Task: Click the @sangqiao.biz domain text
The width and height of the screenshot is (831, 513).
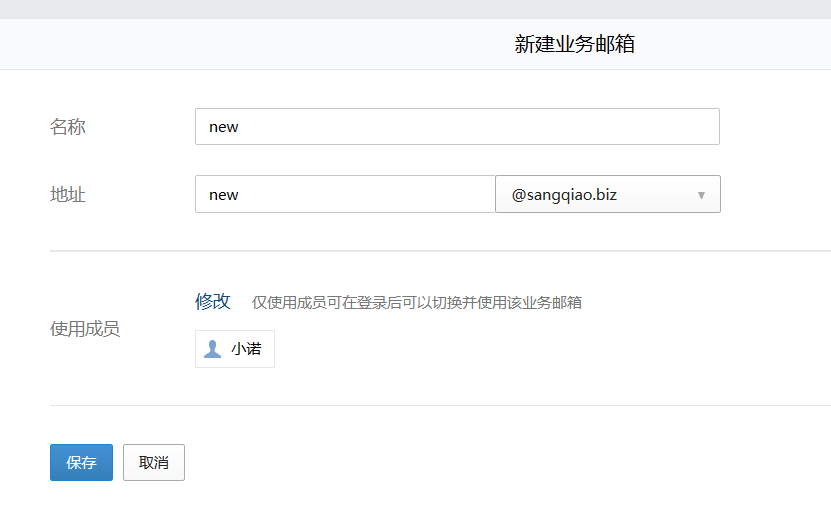Action: 564,195
